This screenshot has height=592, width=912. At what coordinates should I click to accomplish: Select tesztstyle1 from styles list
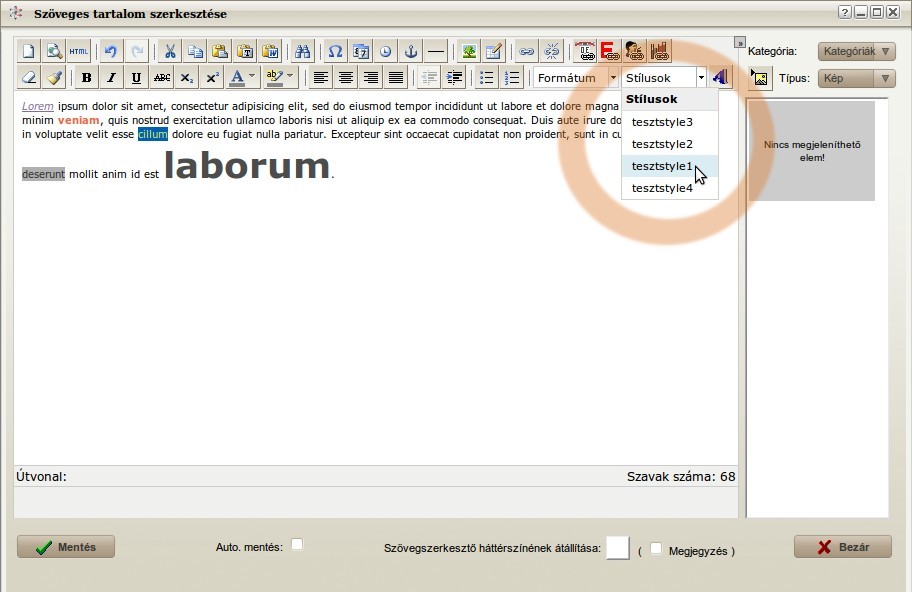[662, 166]
